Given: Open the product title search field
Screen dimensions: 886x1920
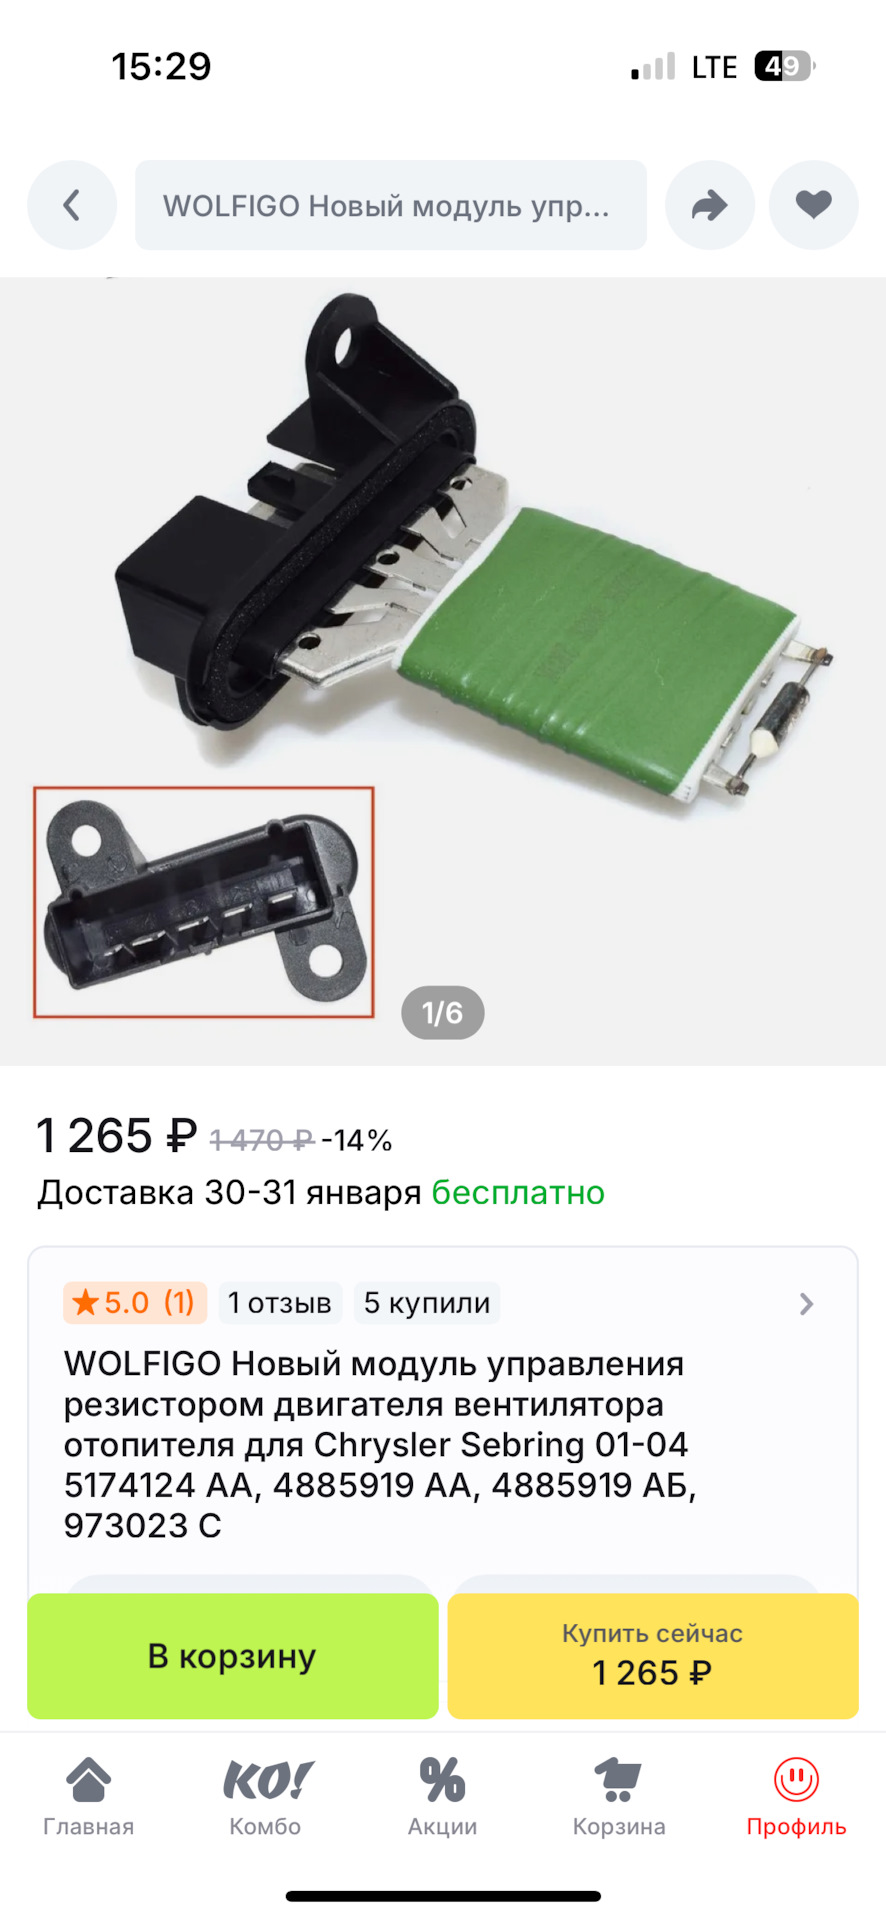Looking at the screenshot, I should [391, 205].
